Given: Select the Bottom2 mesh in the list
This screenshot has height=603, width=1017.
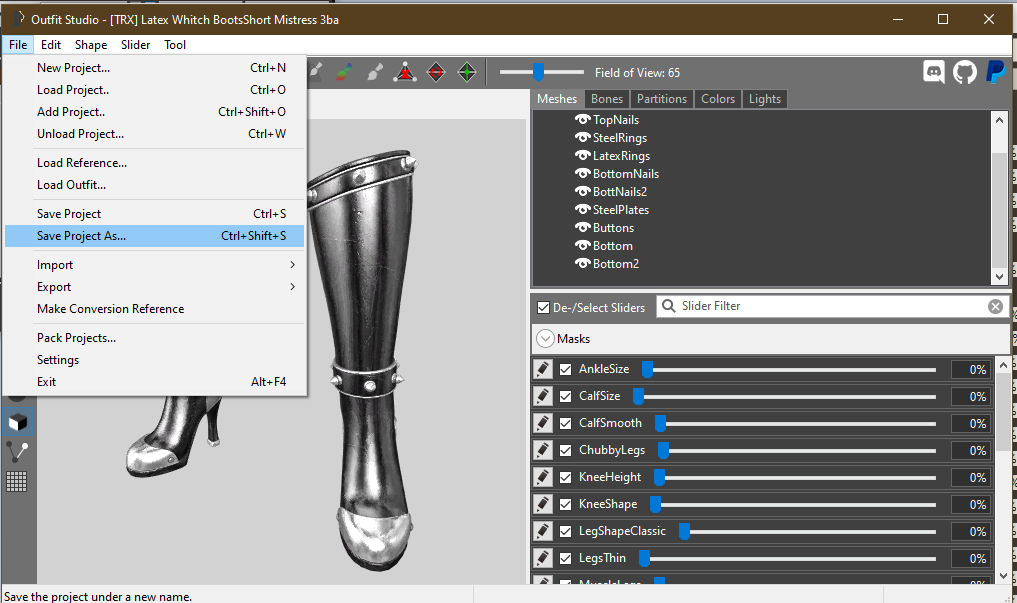Looking at the screenshot, I should (616, 264).
